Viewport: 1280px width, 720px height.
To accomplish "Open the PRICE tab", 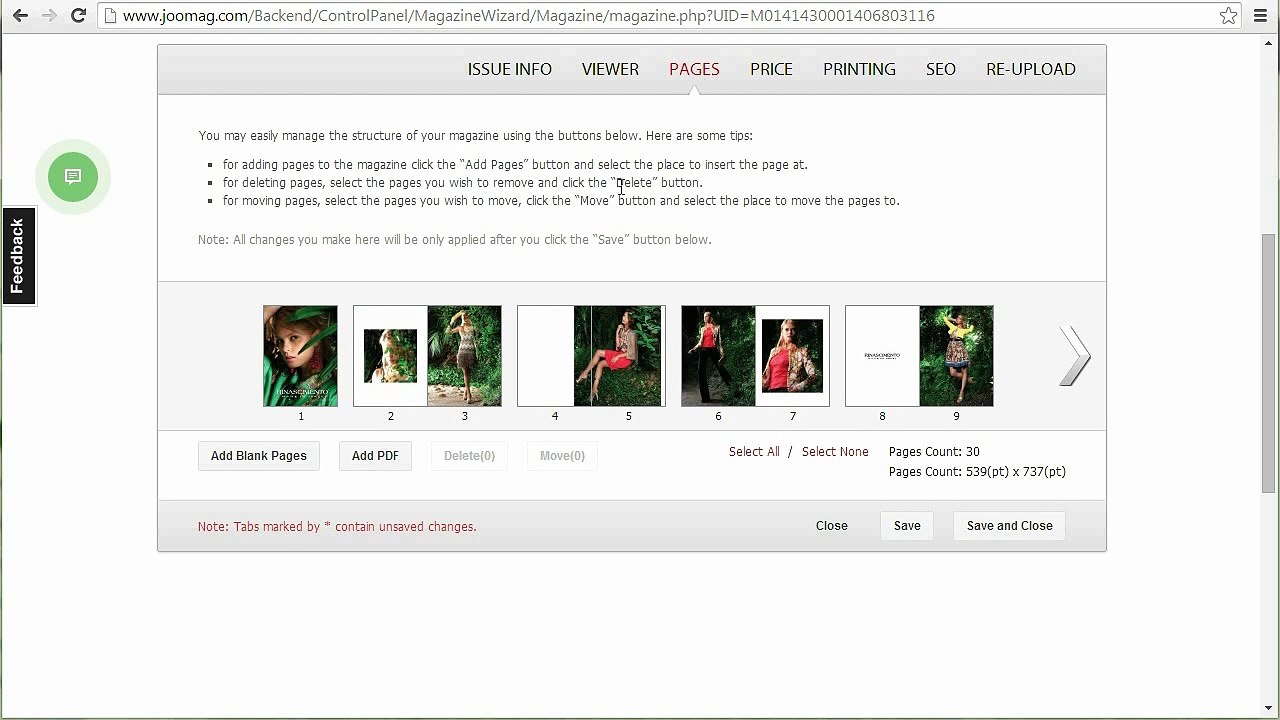I will [x=771, y=69].
